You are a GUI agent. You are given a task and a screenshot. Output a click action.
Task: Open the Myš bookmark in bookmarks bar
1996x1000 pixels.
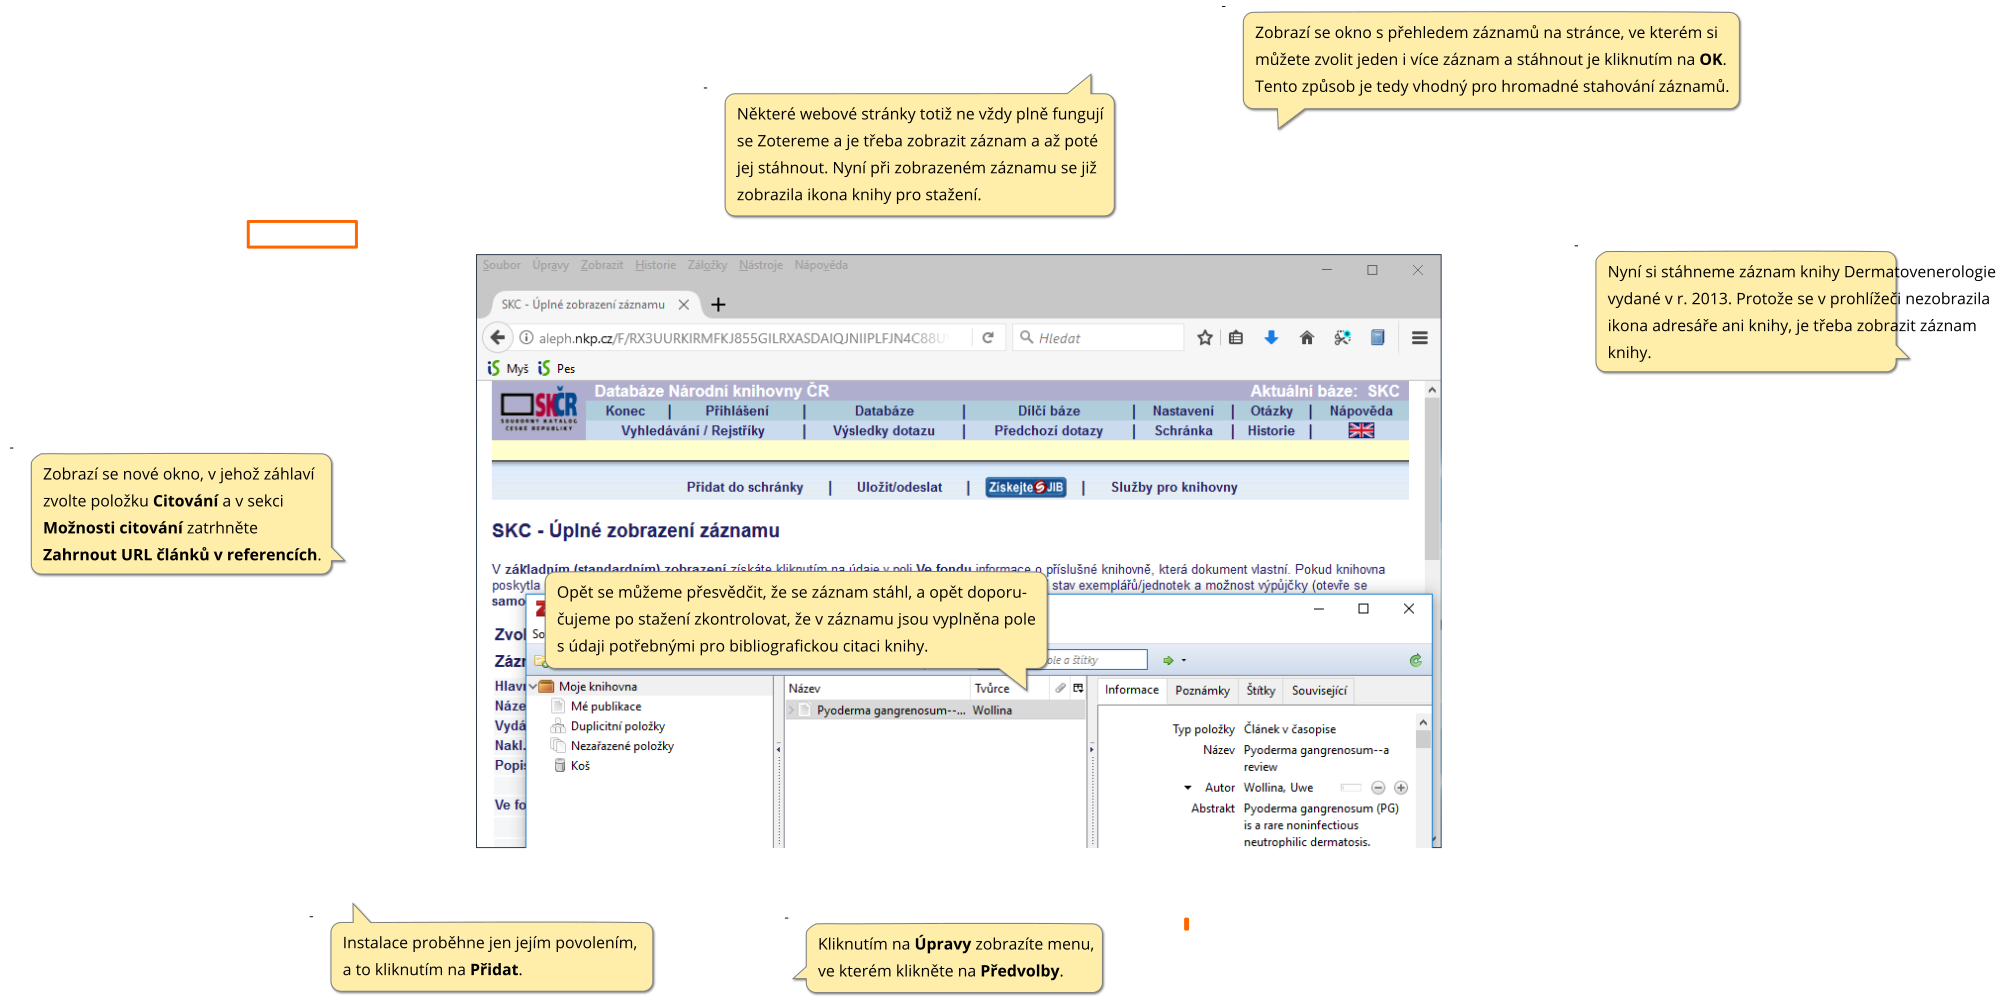[508, 368]
